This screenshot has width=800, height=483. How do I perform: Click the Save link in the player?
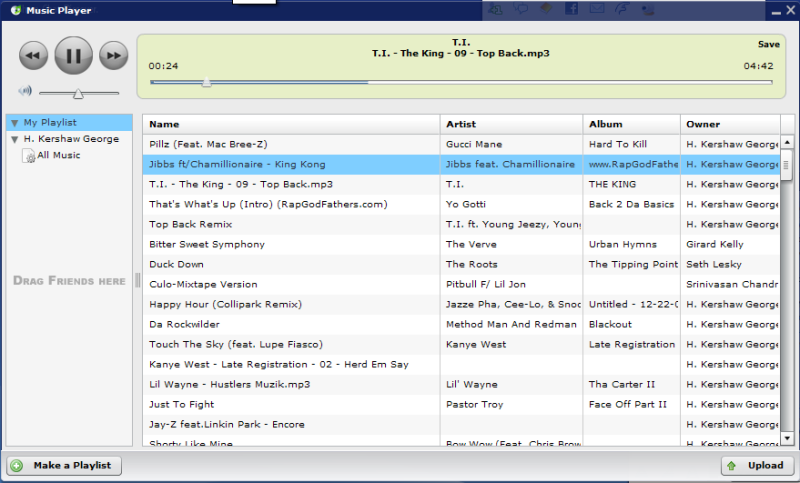tap(768, 44)
